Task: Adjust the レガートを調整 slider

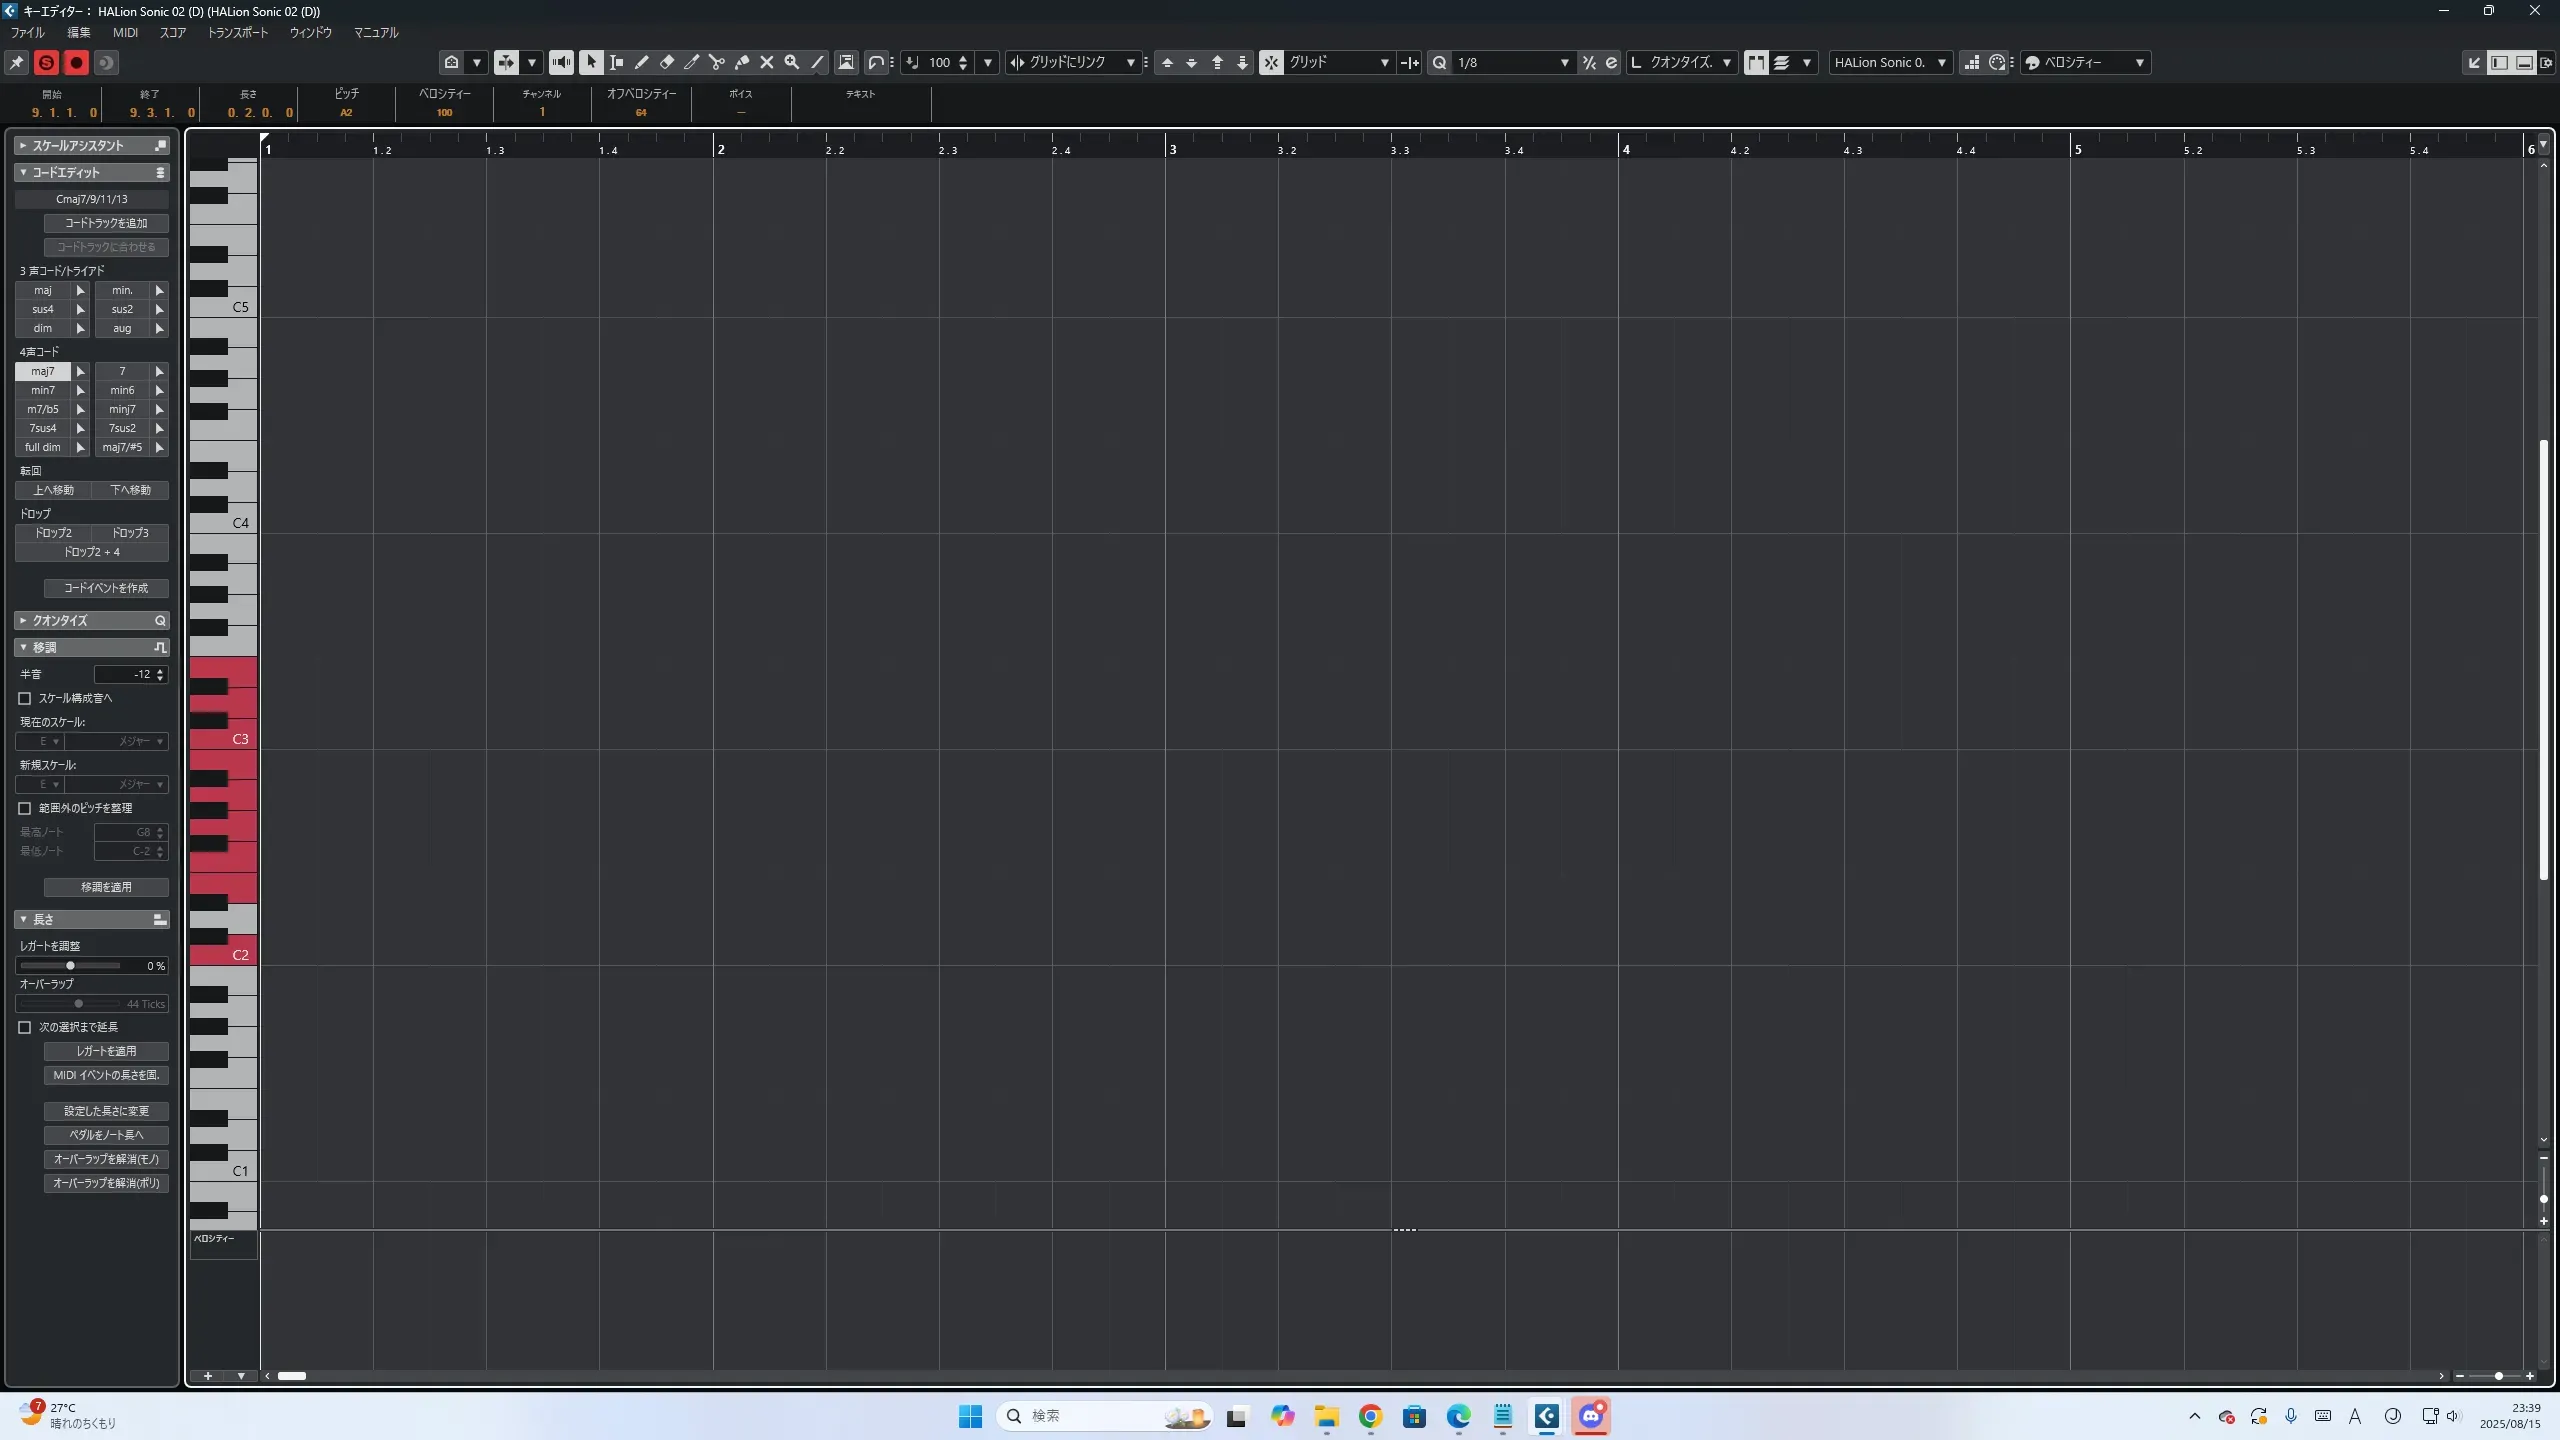Action: tap(70, 965)
